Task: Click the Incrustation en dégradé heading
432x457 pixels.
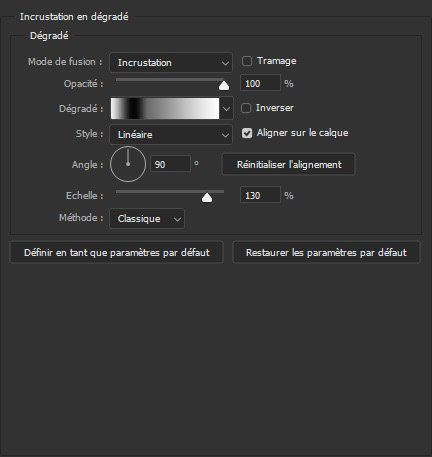Action: pos(74,17)
